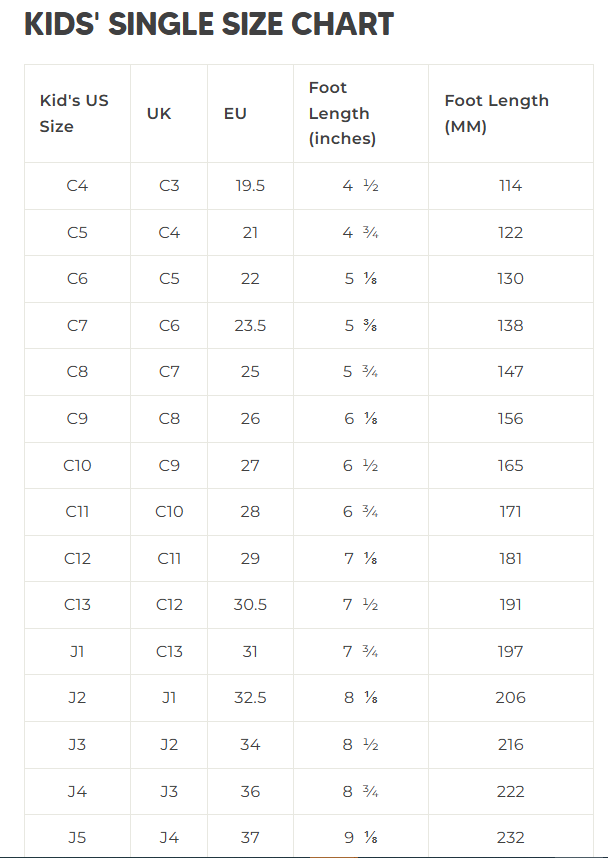This screenshot has width=608, height=858.
Task: Click the UK column header
Action: 159,113
